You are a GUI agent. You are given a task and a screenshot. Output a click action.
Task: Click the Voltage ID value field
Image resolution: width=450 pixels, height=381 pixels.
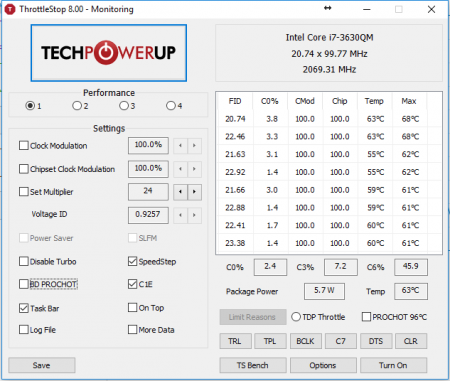pos(148,215)
